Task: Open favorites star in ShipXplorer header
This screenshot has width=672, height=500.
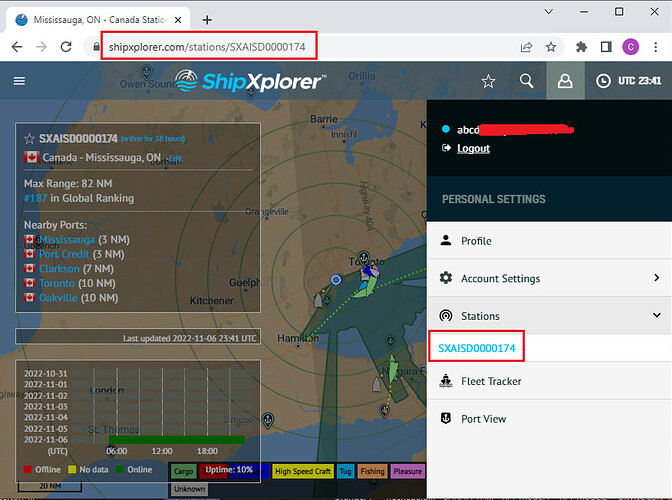Action: (x=488, y=81)
